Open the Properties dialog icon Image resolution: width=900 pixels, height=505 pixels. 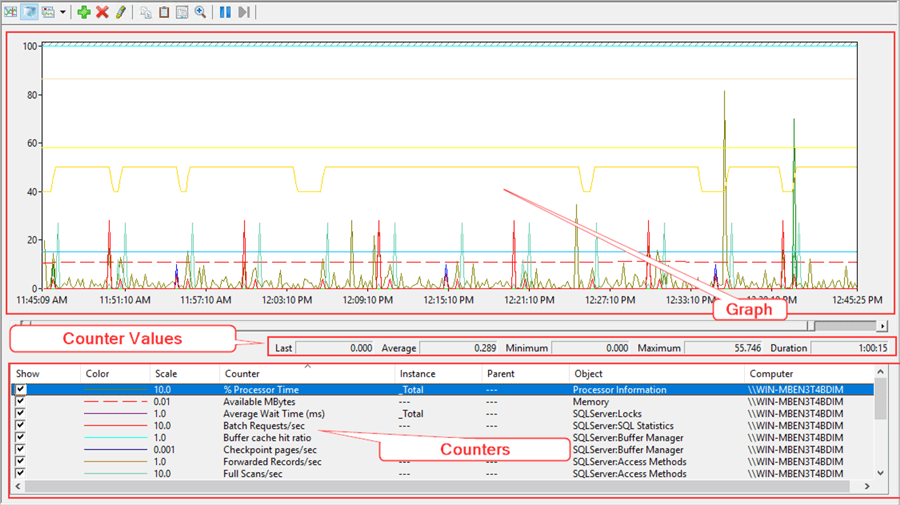pyautogui.click(x=182, y=12)
